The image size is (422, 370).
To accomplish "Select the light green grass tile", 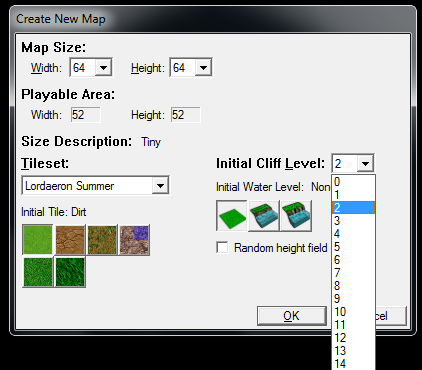I will (x=38, y=240).
